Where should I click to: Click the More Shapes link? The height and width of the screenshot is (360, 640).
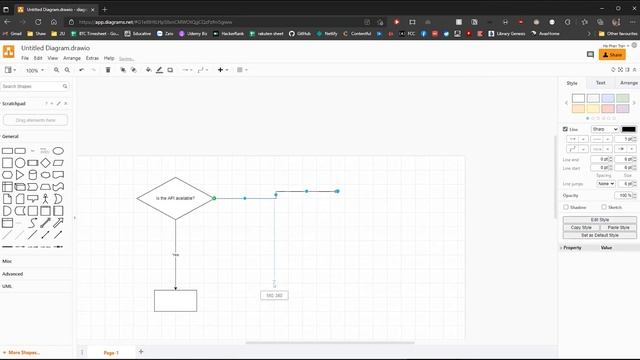[x=21, y=353]
